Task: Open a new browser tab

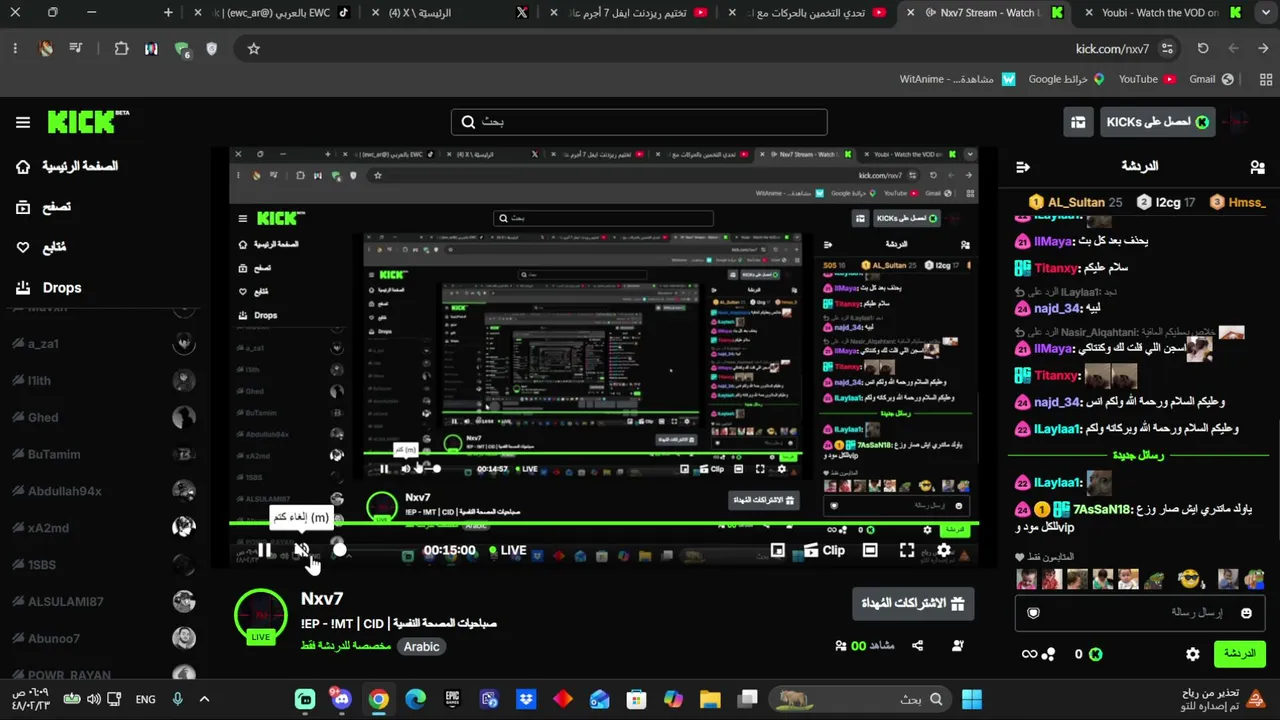Action: pos(168,13)
